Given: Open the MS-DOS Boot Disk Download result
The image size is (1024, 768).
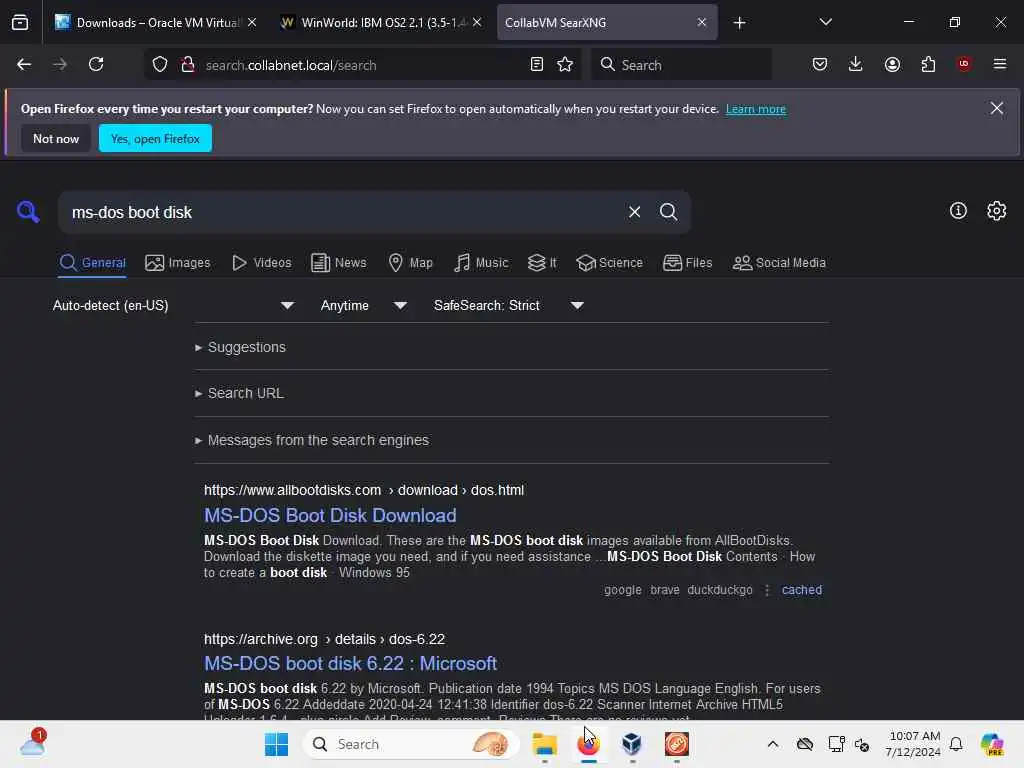Looking at the screenshot, I should tap(330, 515).
